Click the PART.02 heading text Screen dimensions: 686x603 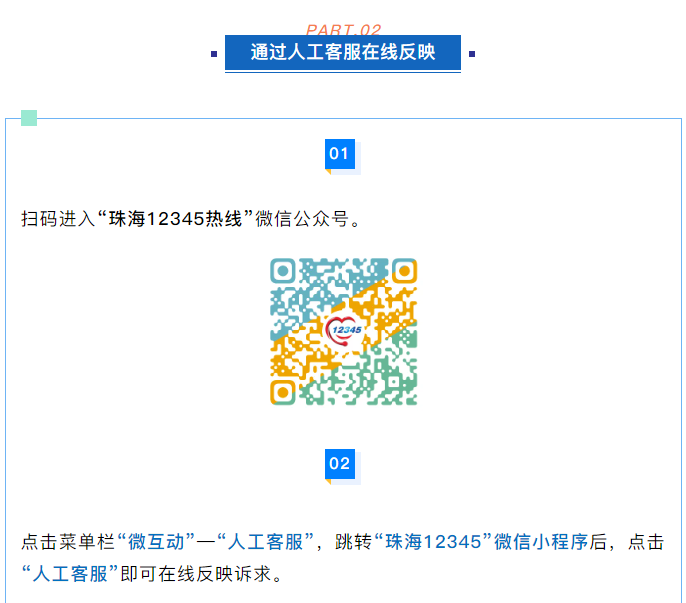point(343,30)
